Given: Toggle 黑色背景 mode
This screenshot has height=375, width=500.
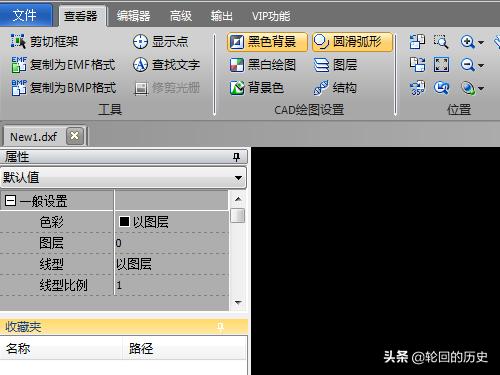Looking at the screenshot, I should [x=267, y=42].
